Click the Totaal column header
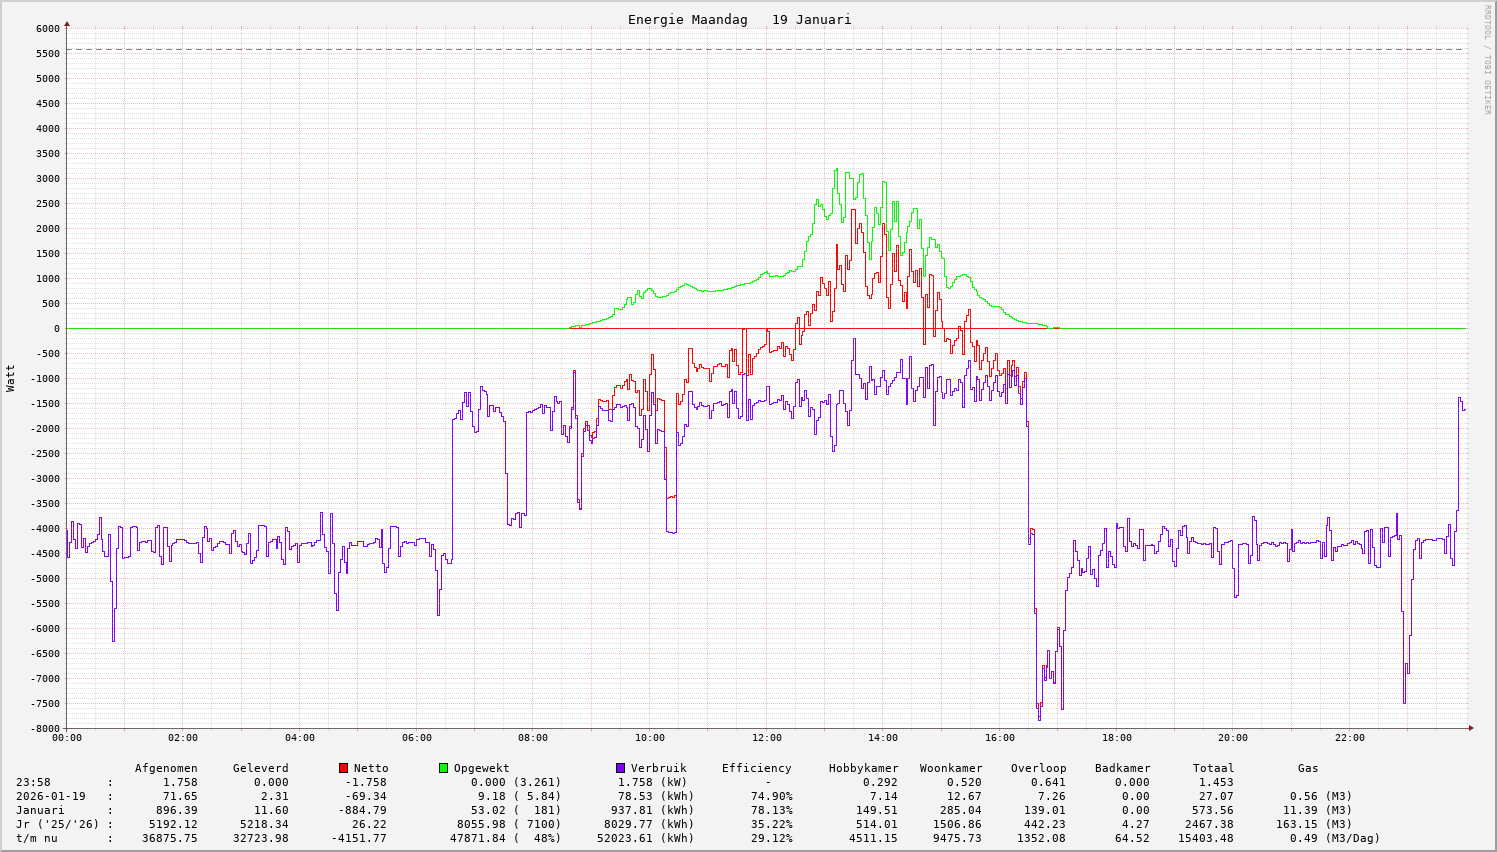This screenshot has height=852, width=1497. pyautogui.click(x=1213, y=768)
